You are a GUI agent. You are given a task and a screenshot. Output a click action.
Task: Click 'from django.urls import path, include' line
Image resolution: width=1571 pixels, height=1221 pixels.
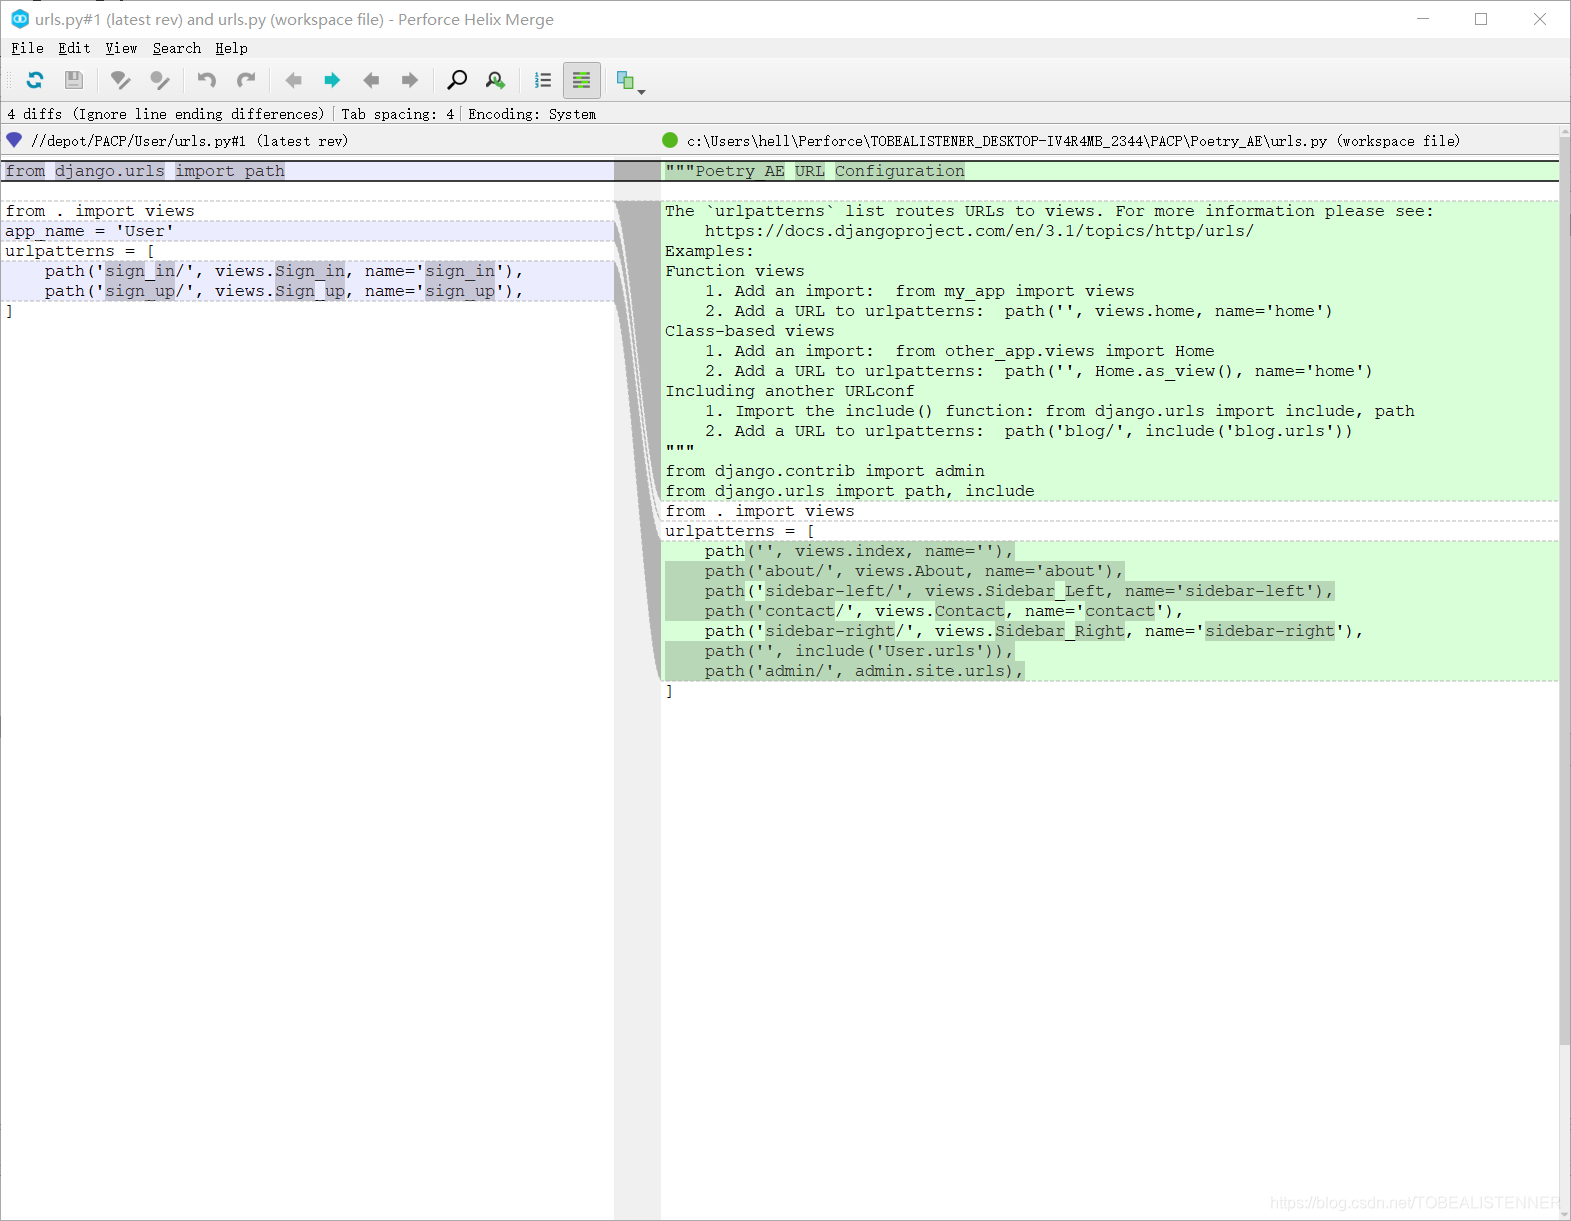pyautogui.click(x=850, y=491)
